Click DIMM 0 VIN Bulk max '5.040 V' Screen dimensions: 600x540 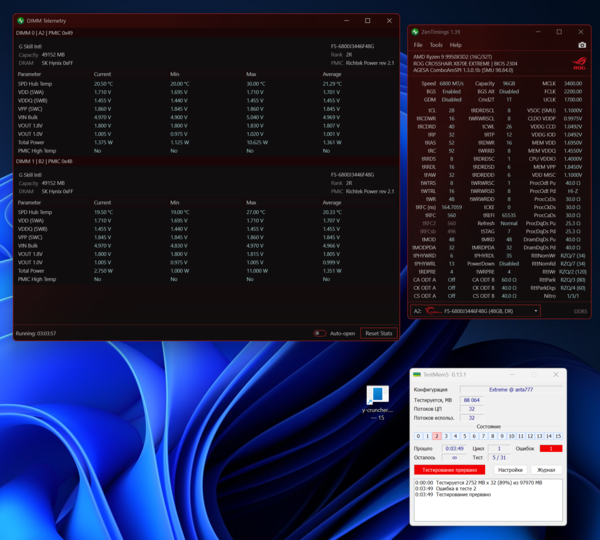255,117
